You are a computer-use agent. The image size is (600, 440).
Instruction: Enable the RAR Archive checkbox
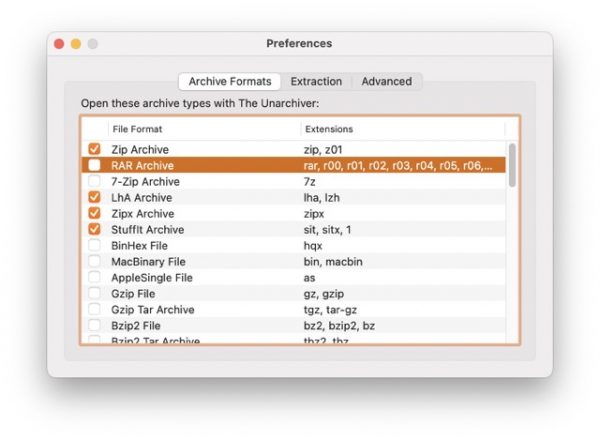point(95,165)
